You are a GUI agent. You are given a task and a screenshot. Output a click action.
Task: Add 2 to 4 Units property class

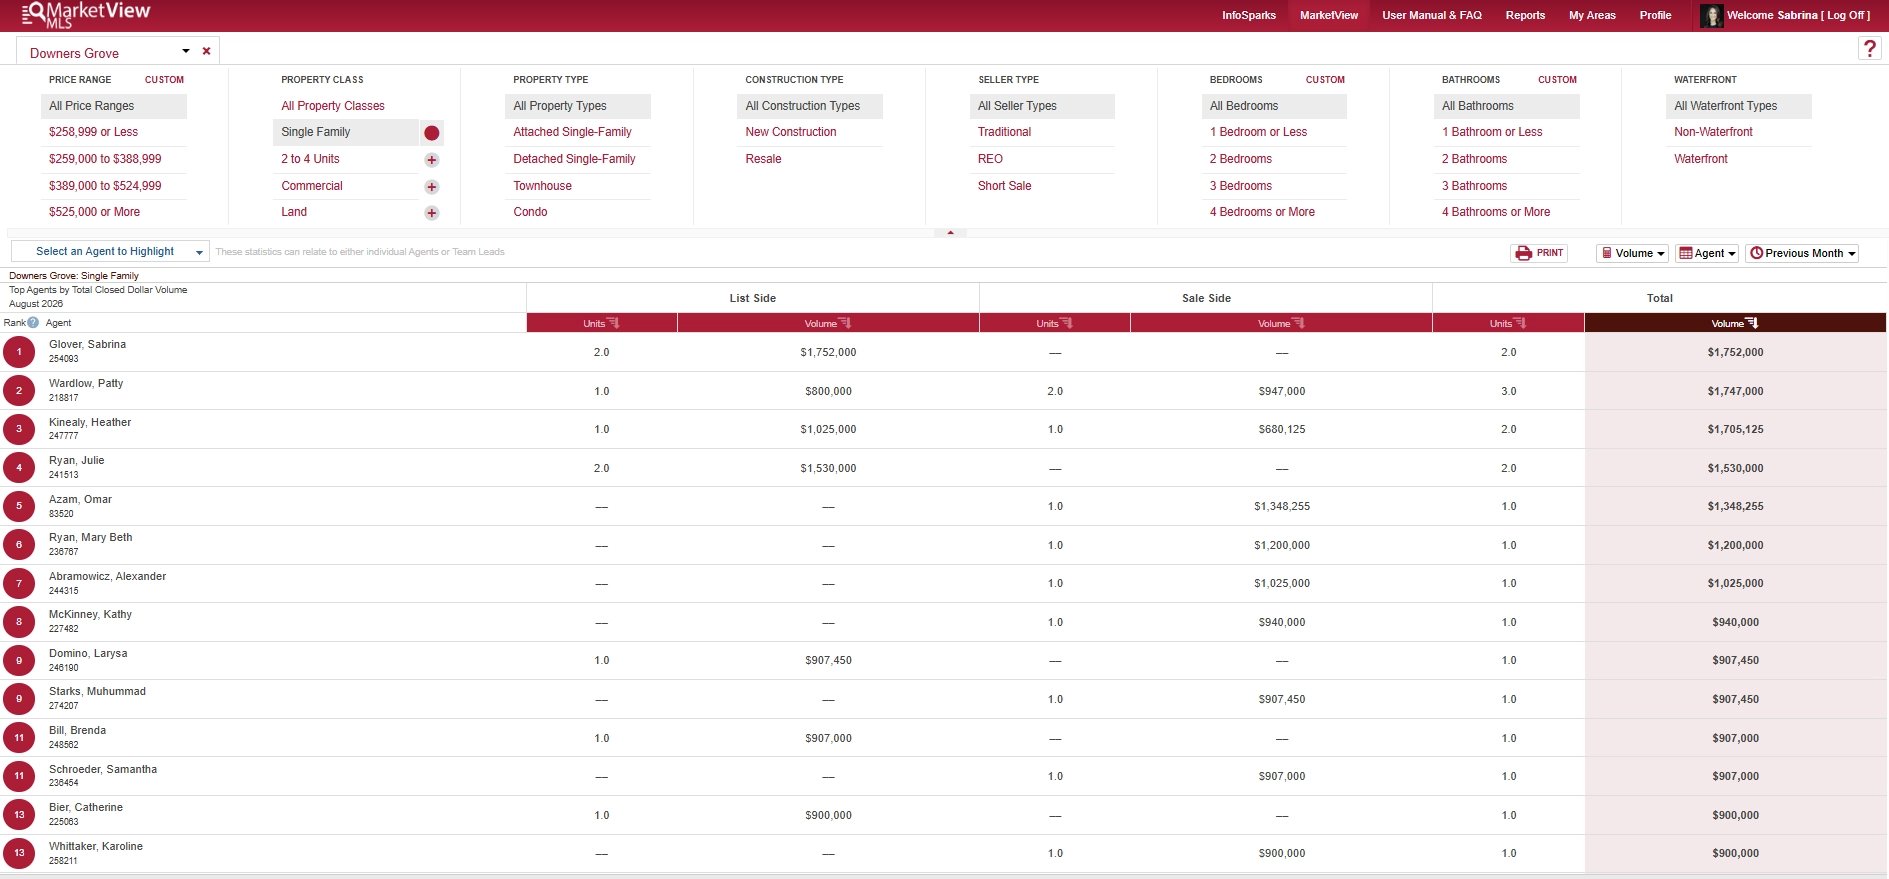click(x=432, y=160)
